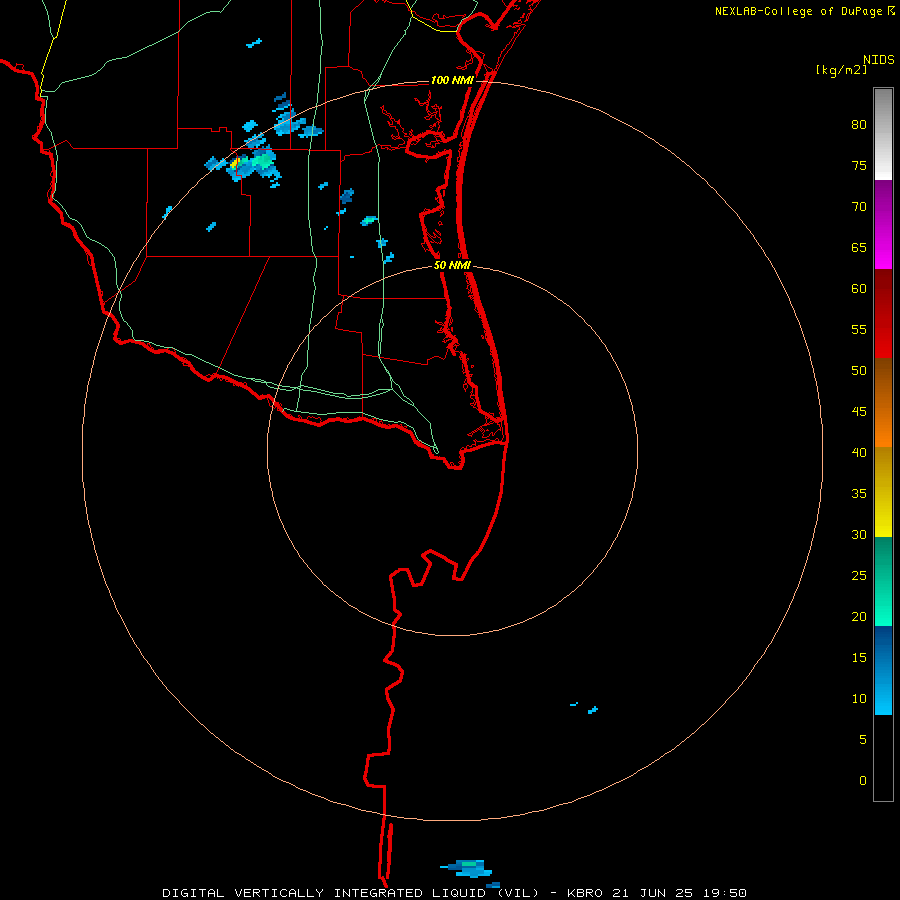Click the legend value 50
Screen dimensions: 900x900
(859, 370)
